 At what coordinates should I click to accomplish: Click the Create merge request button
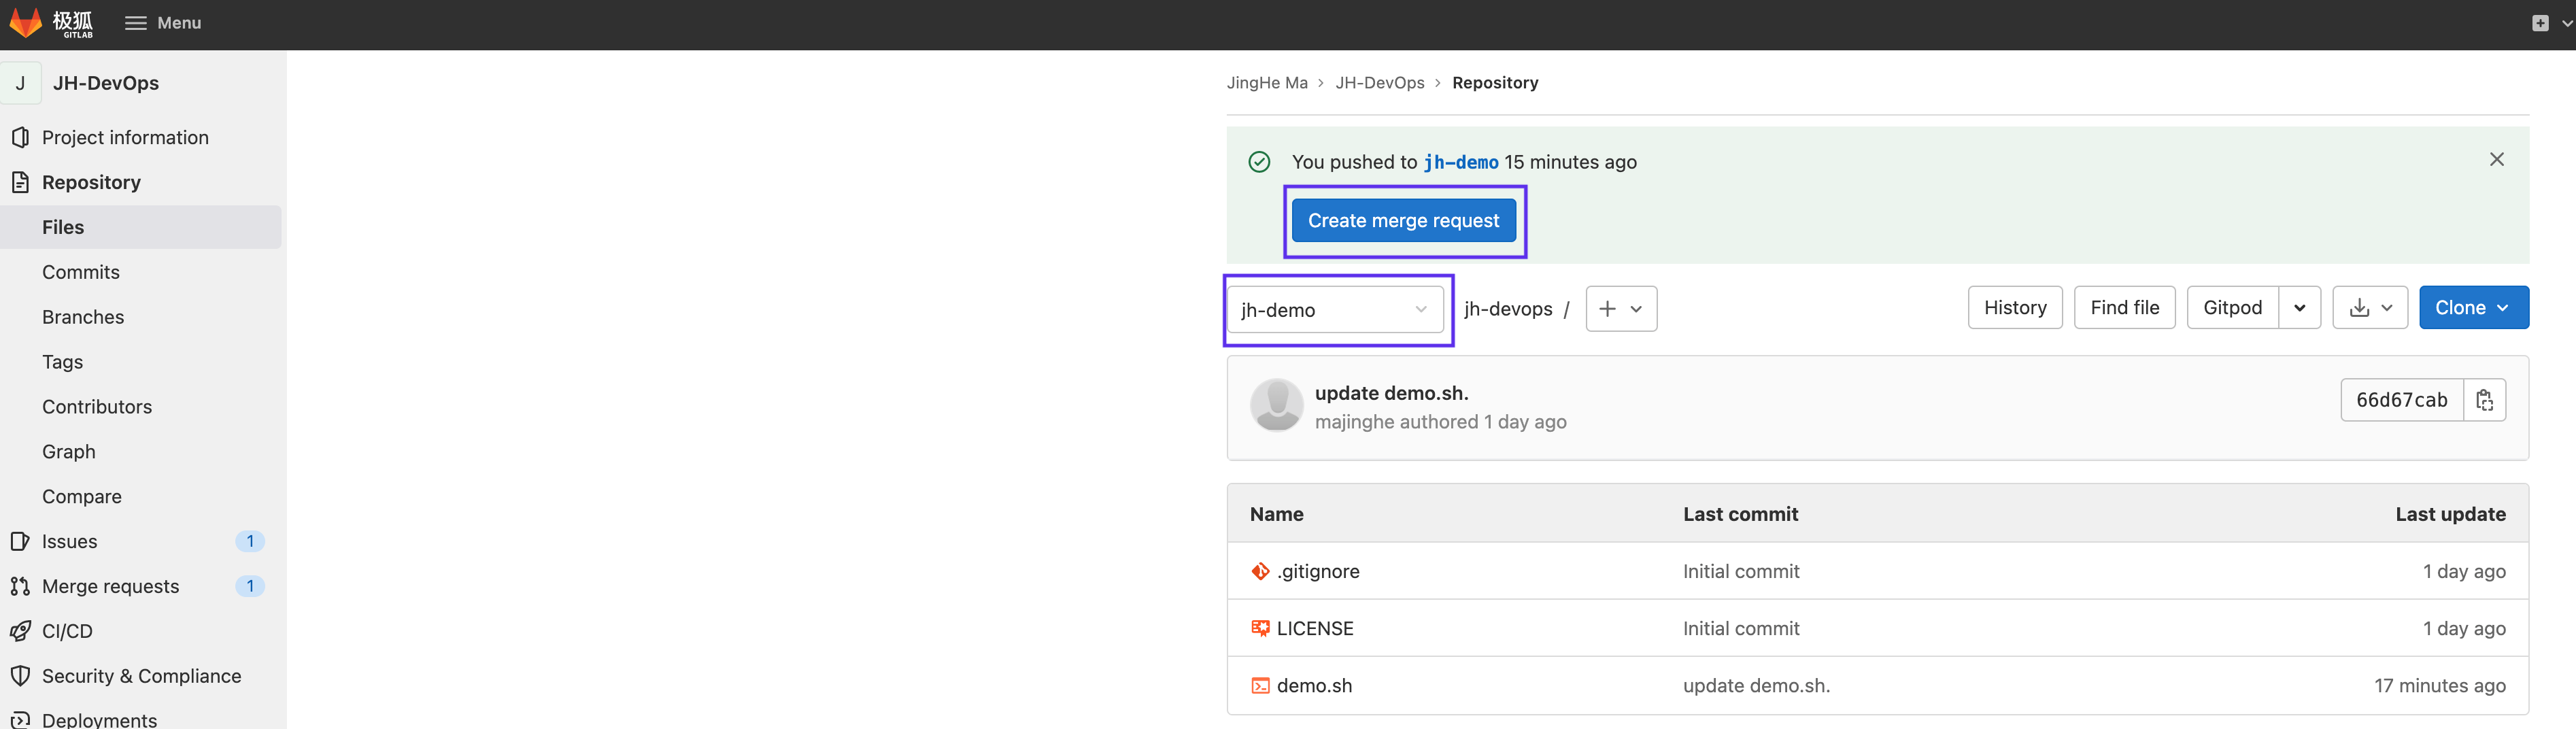(x=1402, y=221)
